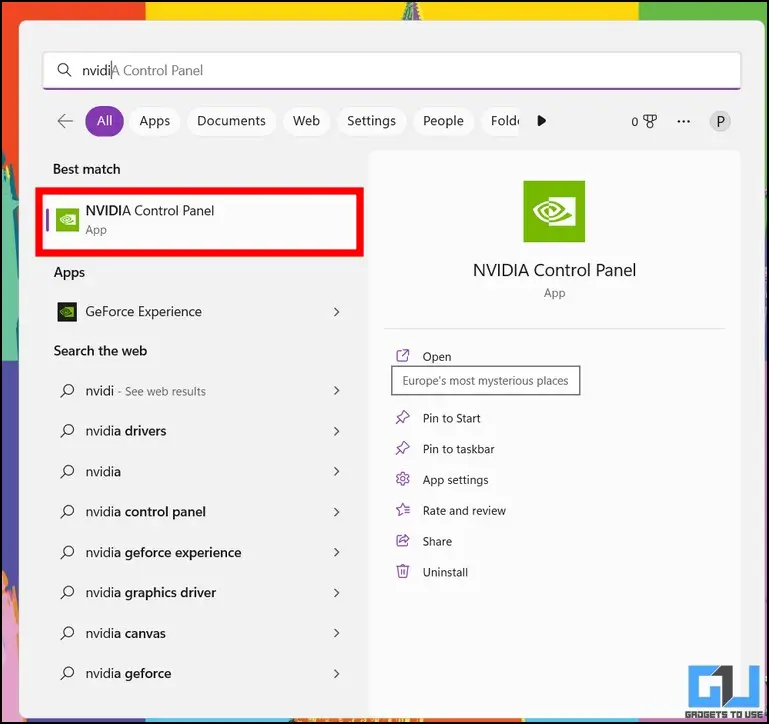Open App settings action

(x=455, y=480)
